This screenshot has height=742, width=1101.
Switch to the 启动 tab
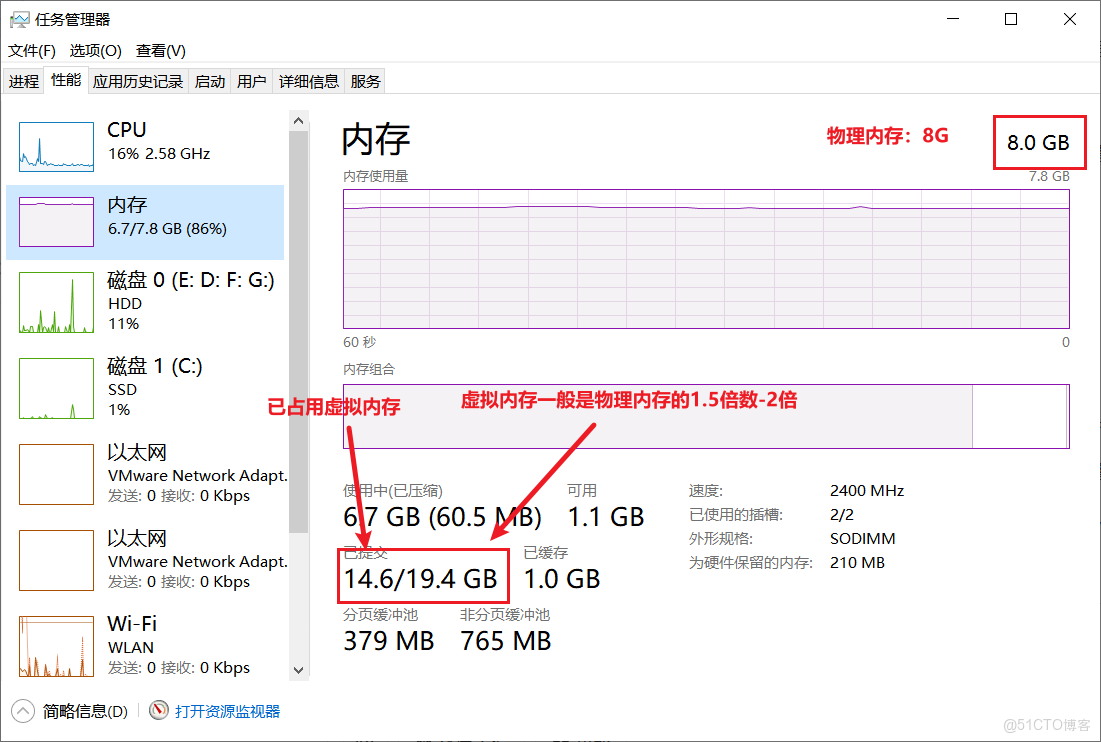point(209,80)
